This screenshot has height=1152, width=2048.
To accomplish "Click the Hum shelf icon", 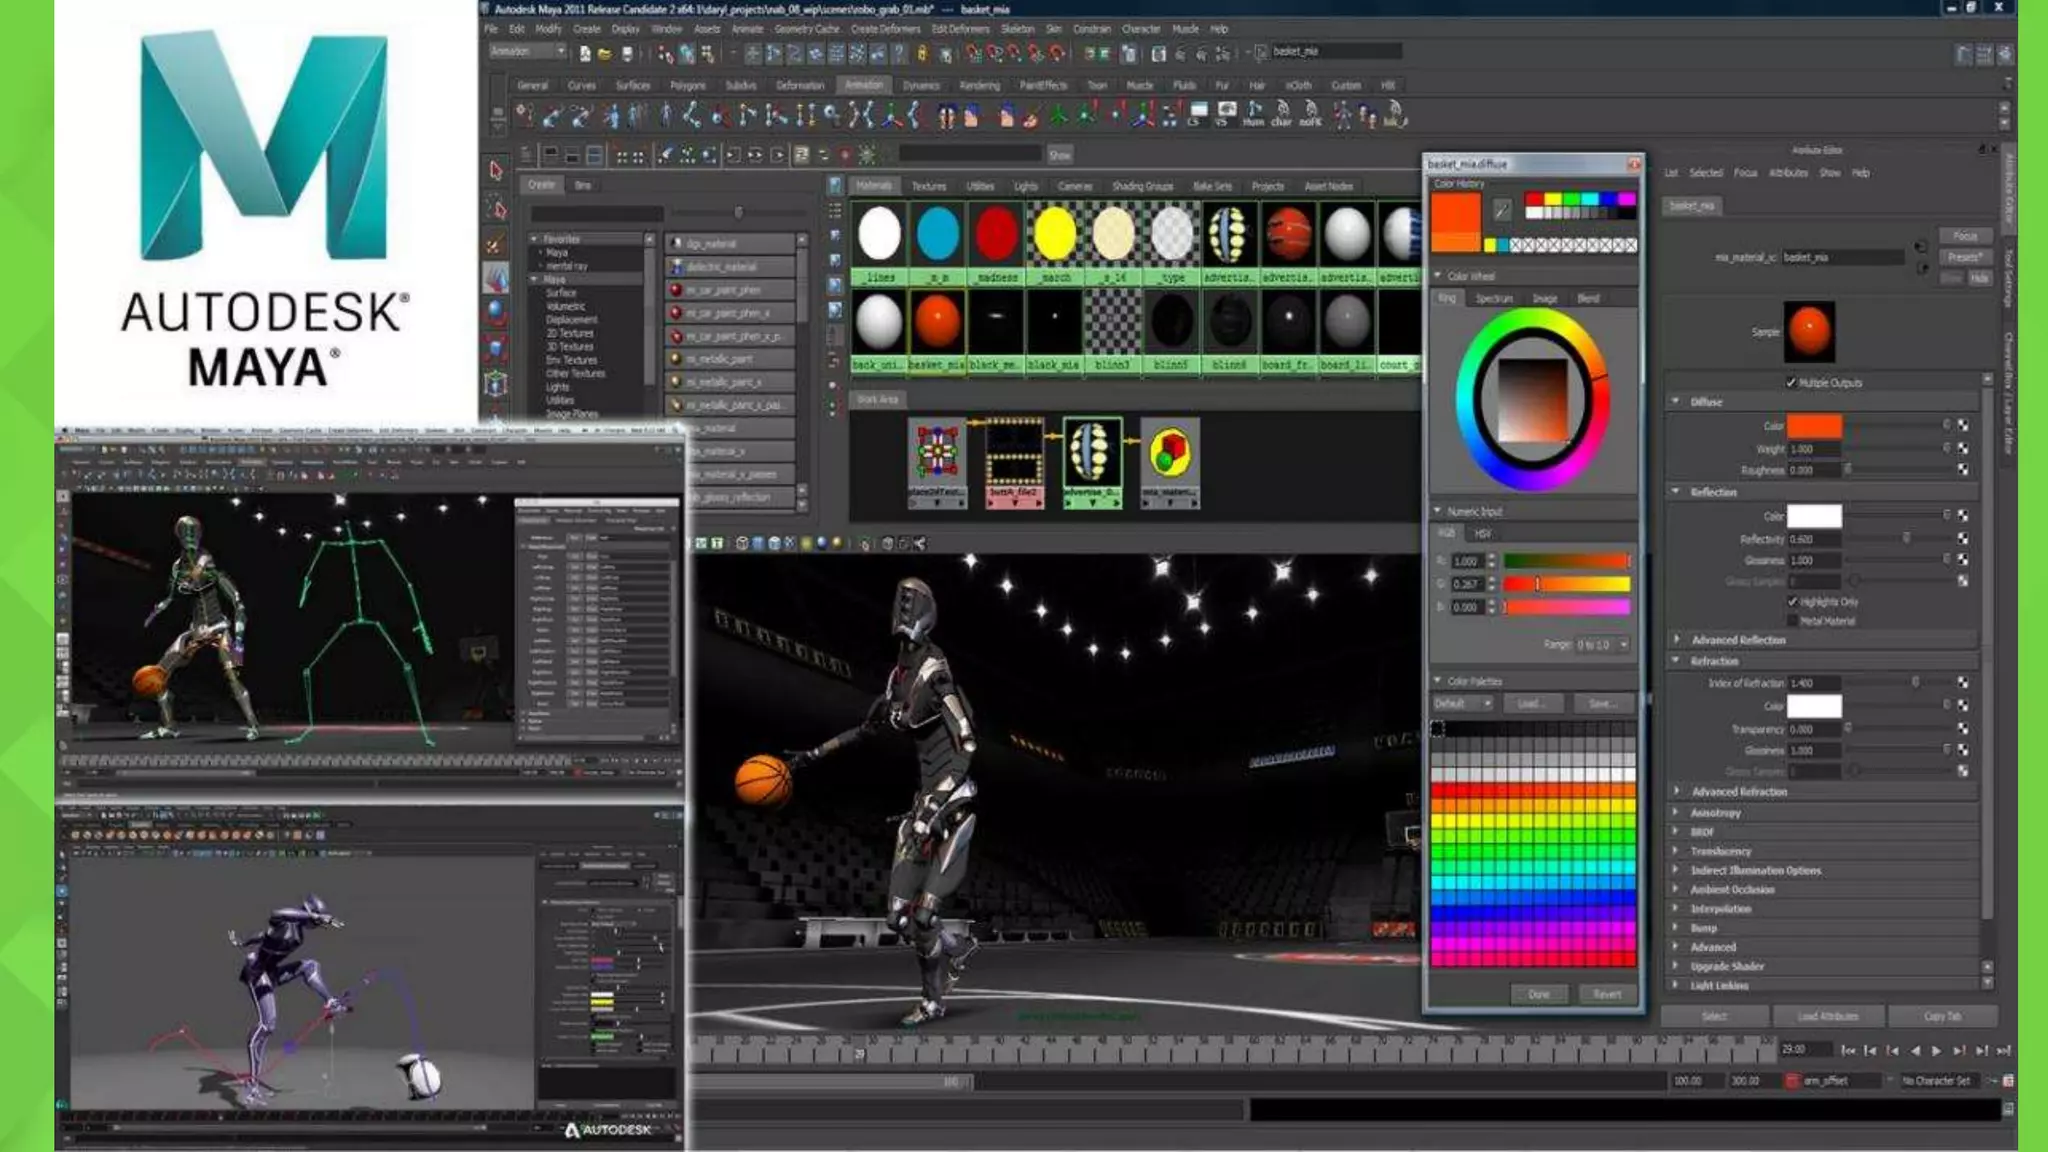I will point(1253,114).
